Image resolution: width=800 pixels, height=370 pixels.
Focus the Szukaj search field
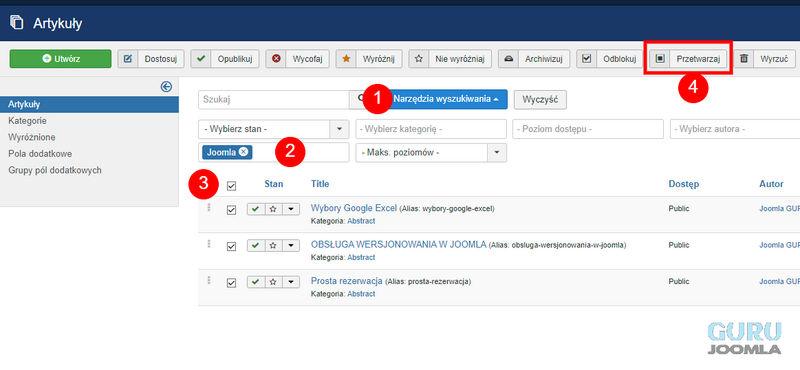(x=273, y=100)
